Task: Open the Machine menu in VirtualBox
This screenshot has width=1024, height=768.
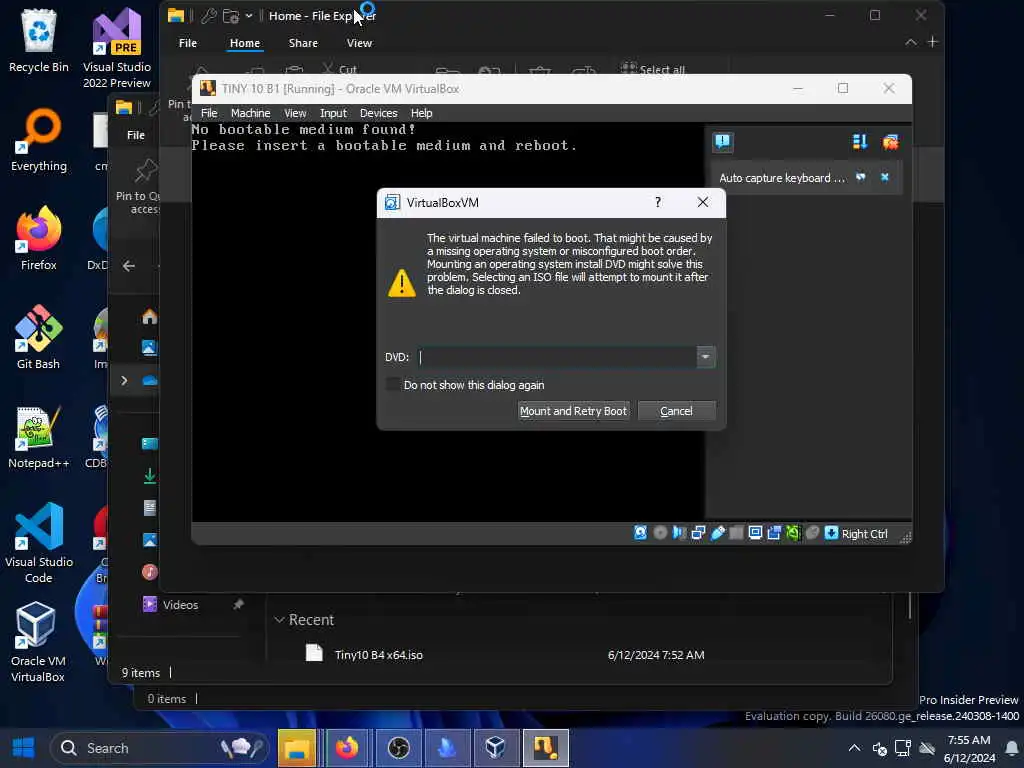Action: 250,113
